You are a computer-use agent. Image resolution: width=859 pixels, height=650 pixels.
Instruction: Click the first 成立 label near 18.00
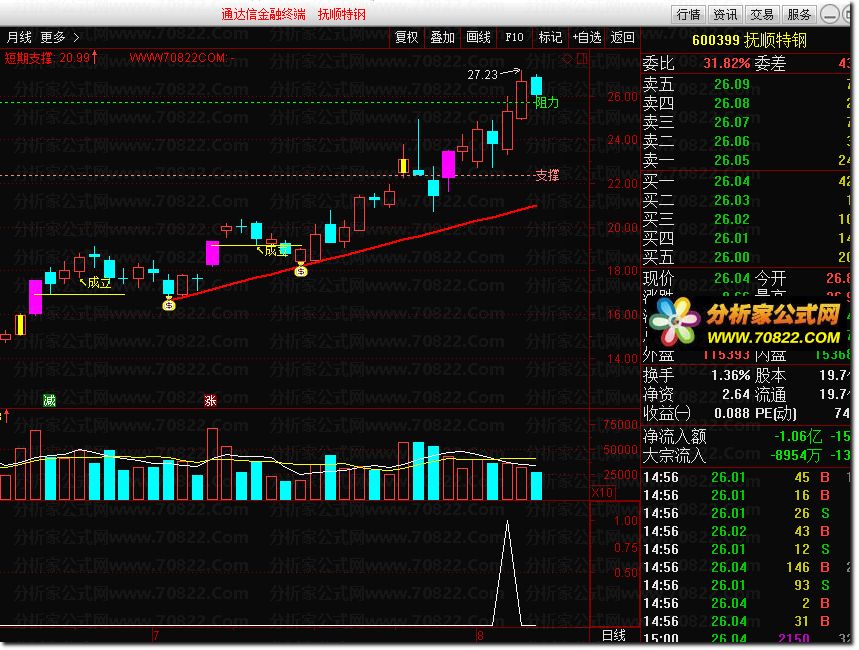point(99,283)
